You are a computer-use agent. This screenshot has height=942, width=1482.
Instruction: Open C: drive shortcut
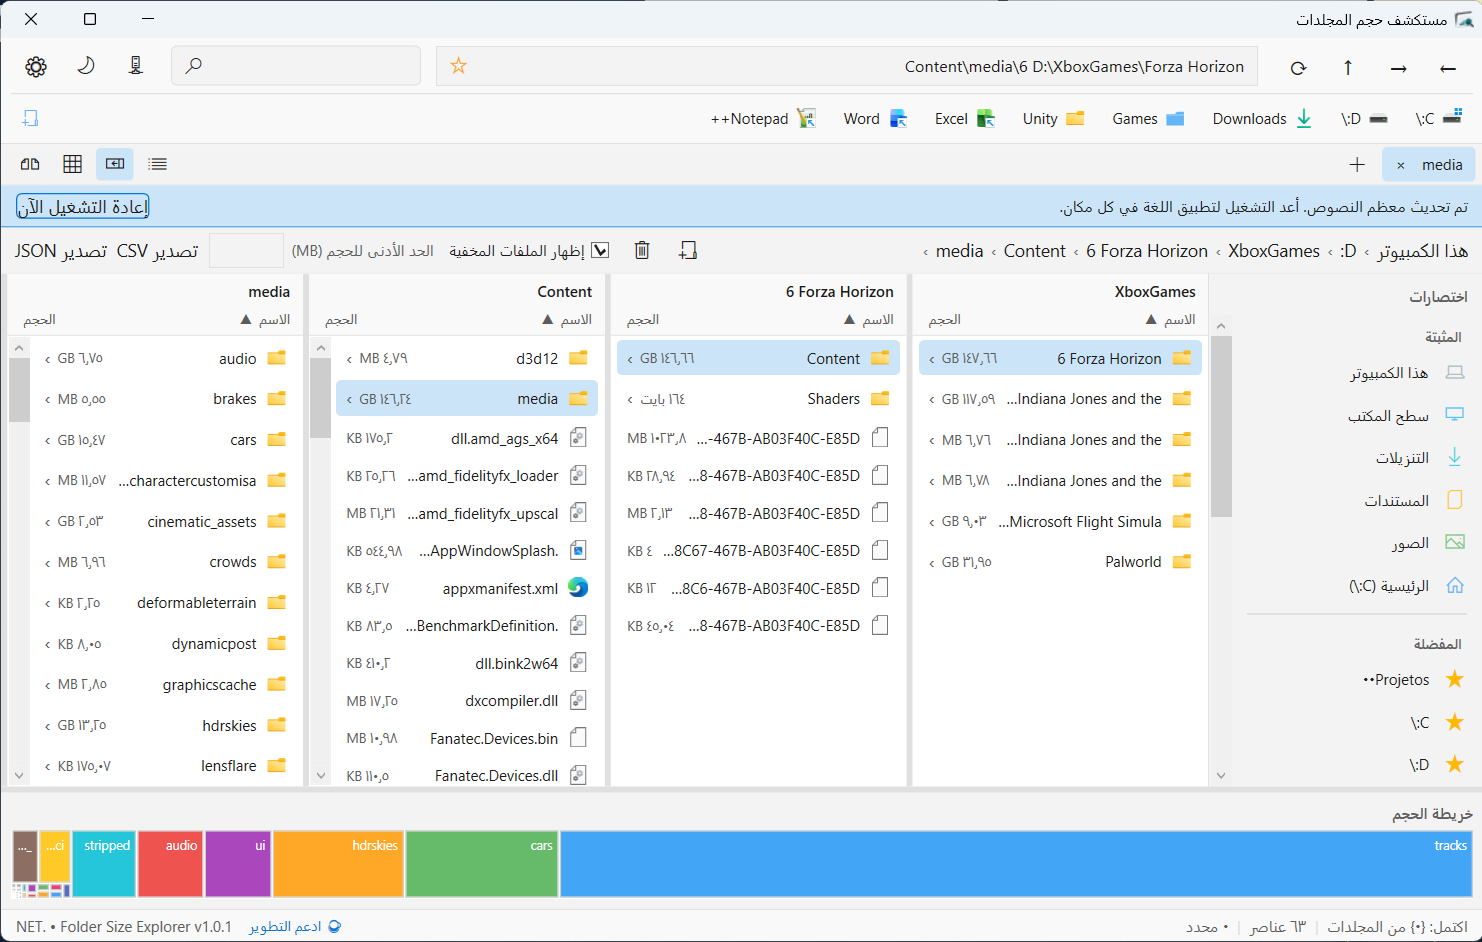[1438, 119]
